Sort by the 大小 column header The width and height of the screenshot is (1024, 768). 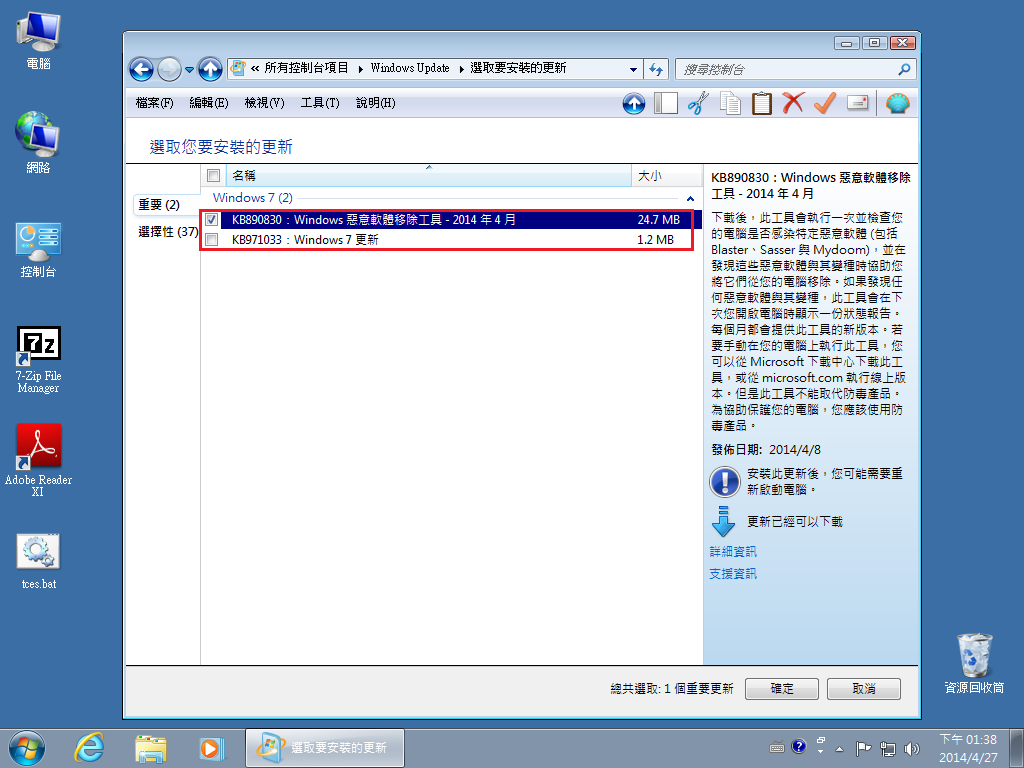665,176
